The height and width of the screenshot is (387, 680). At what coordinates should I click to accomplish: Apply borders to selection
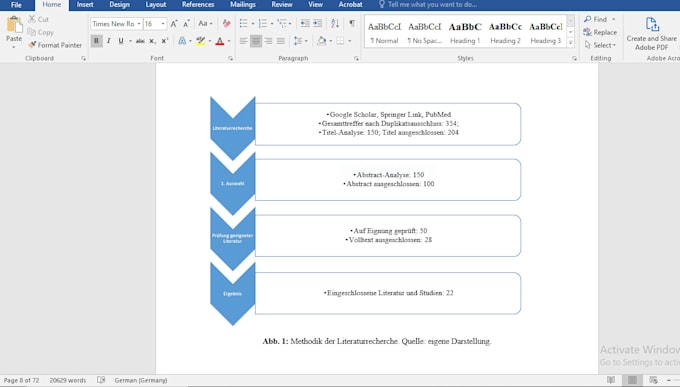coord(340,41)
